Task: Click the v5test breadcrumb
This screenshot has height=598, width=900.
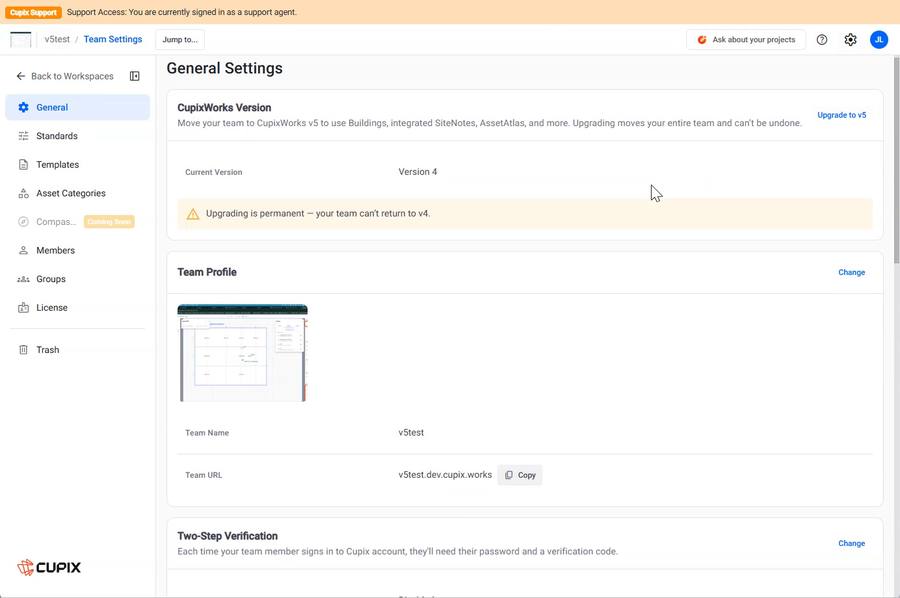Action: [x=57, y=39]
